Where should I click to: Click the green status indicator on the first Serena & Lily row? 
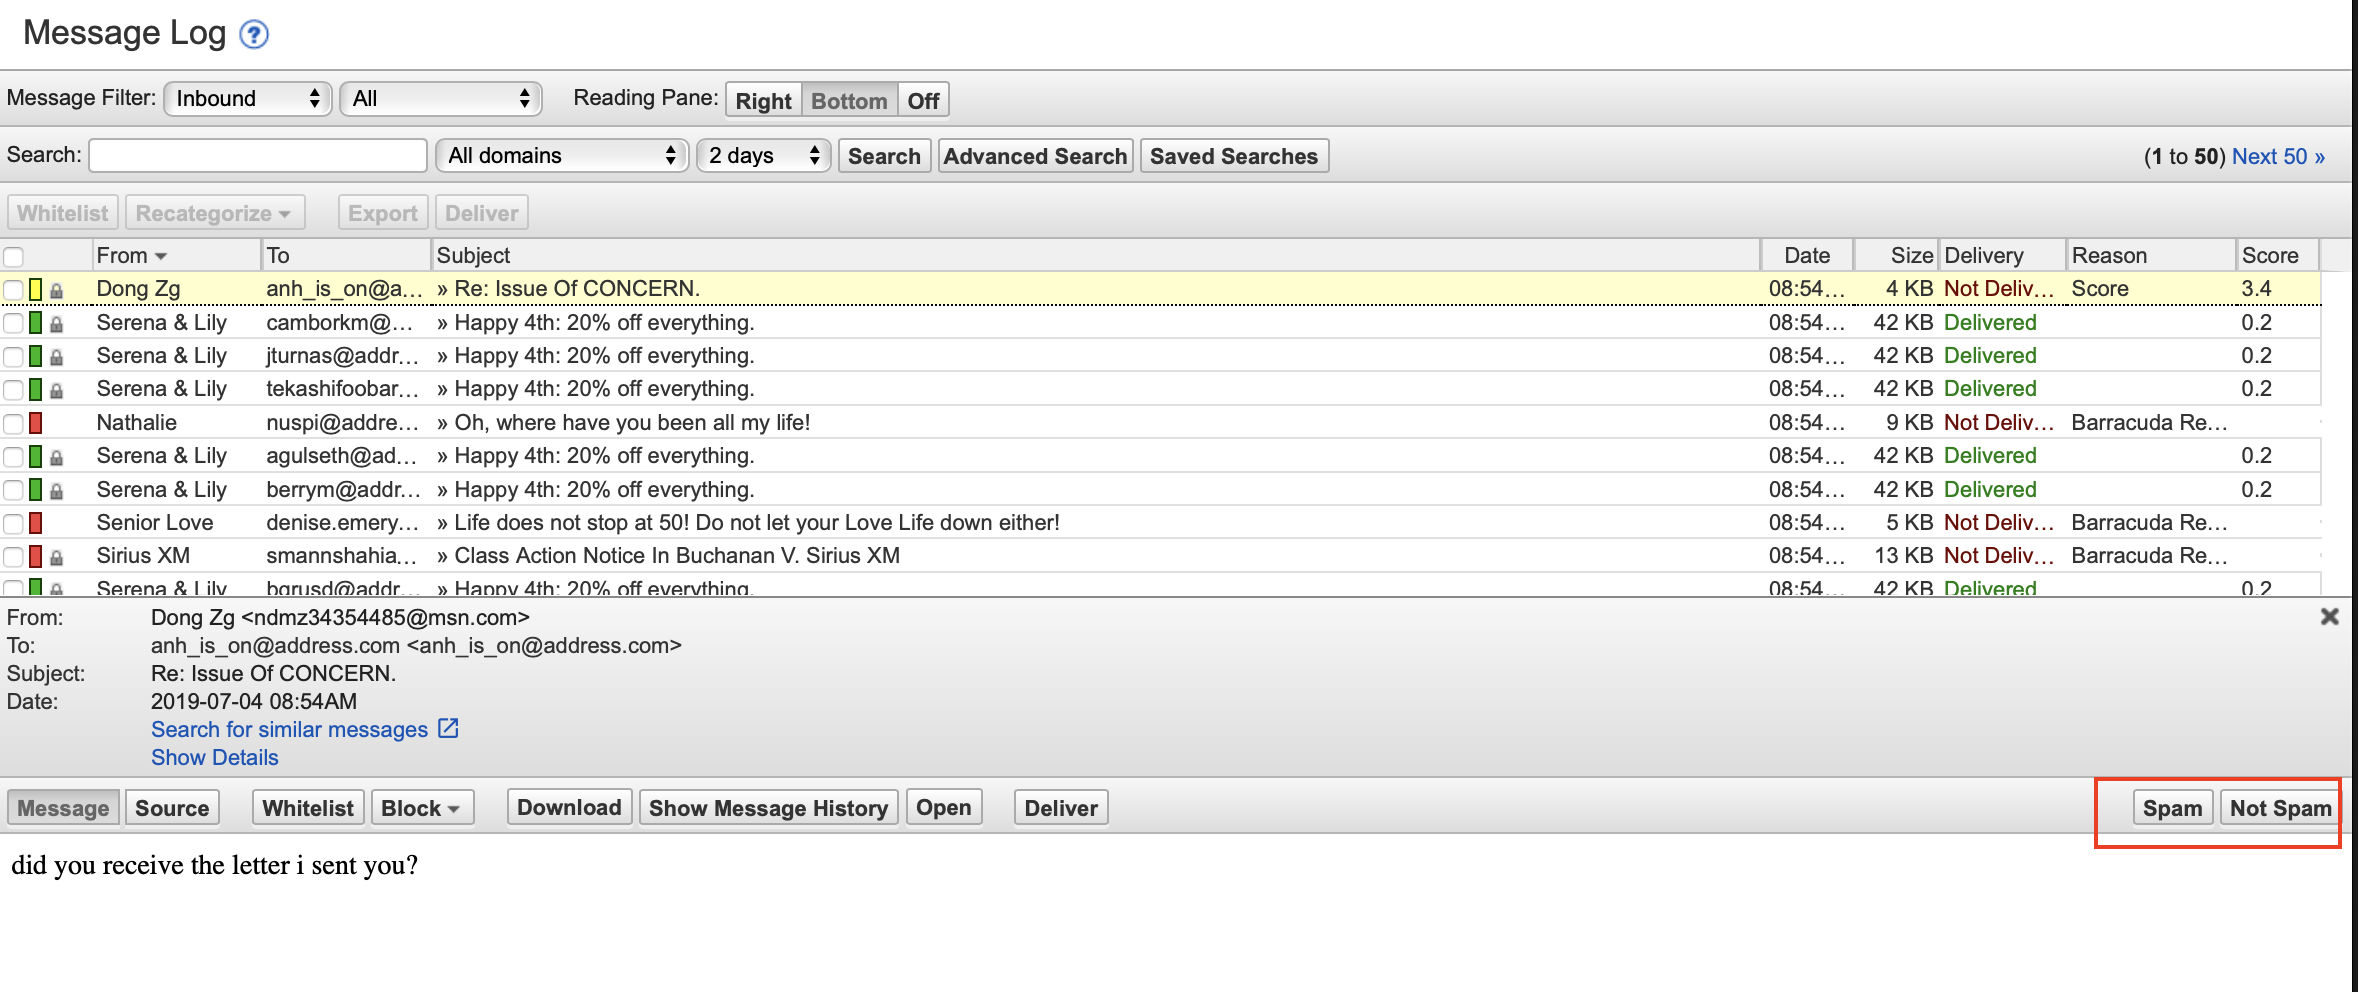click(36, 323)
